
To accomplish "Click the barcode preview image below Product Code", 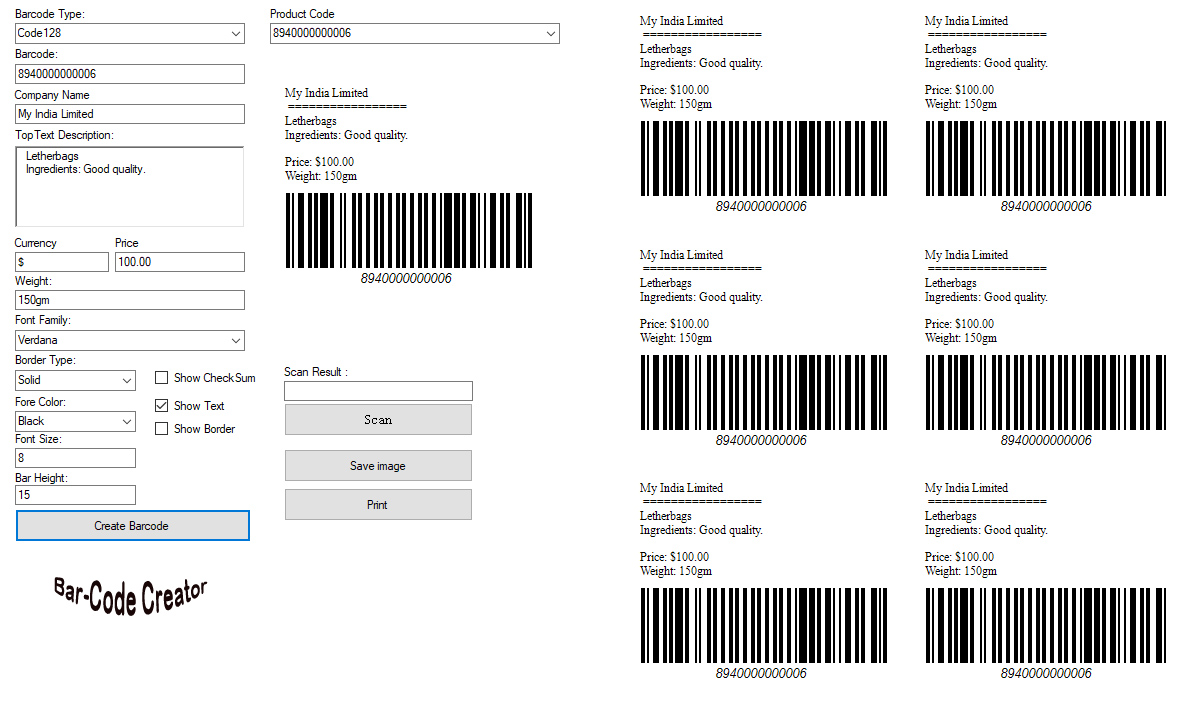I will point(409,230).
